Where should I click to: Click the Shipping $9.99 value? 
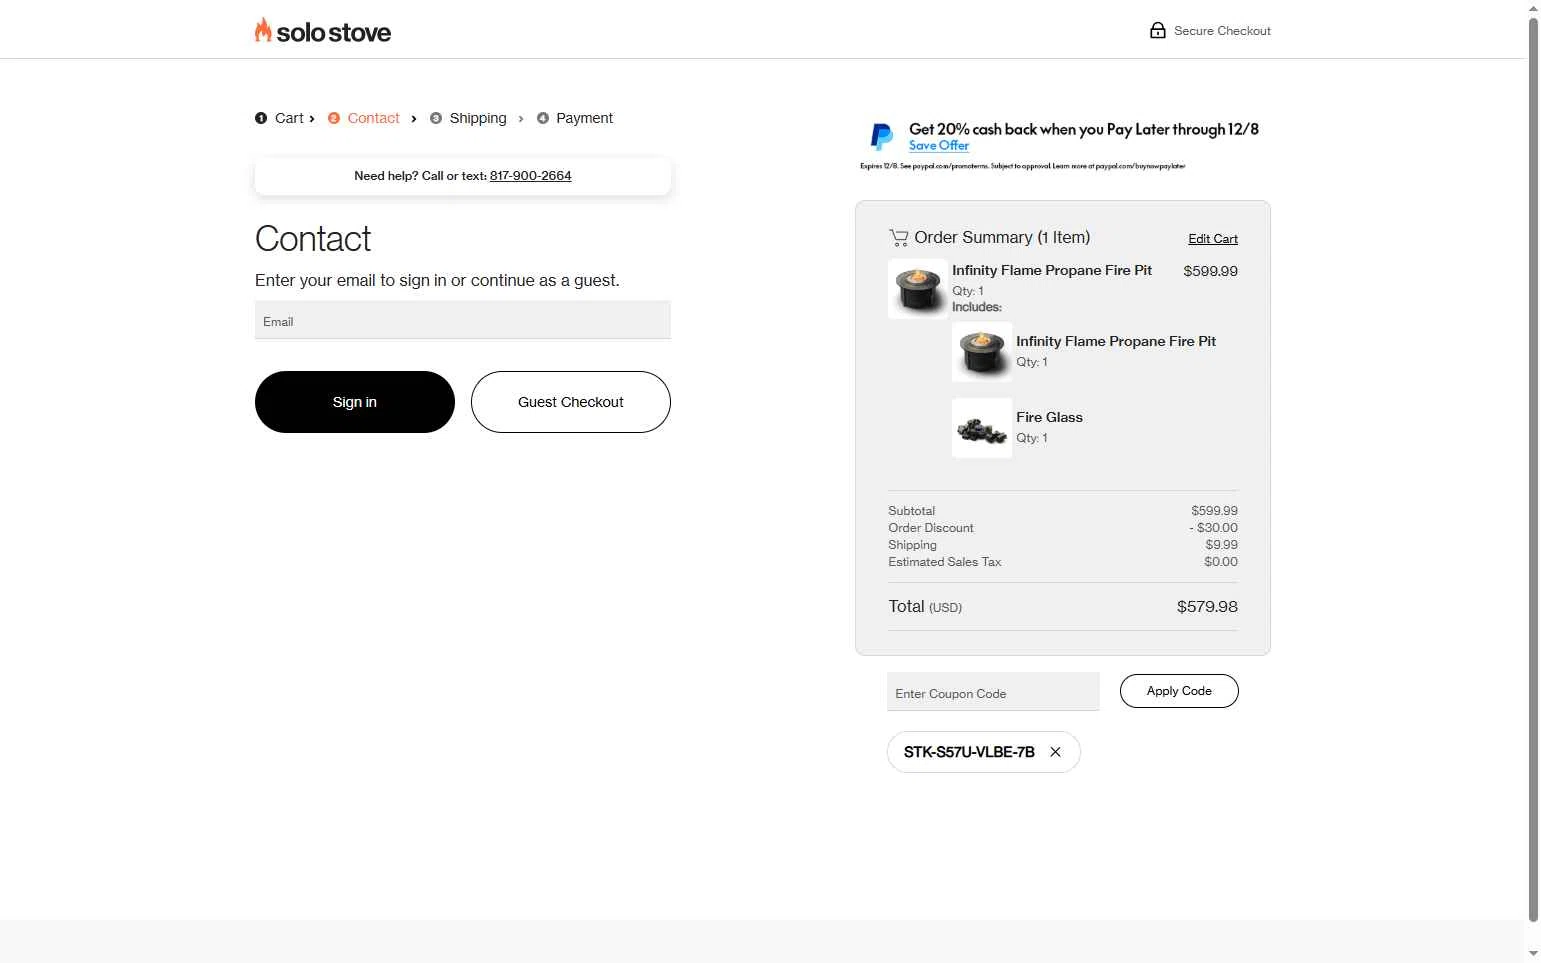coord(1221,545)
